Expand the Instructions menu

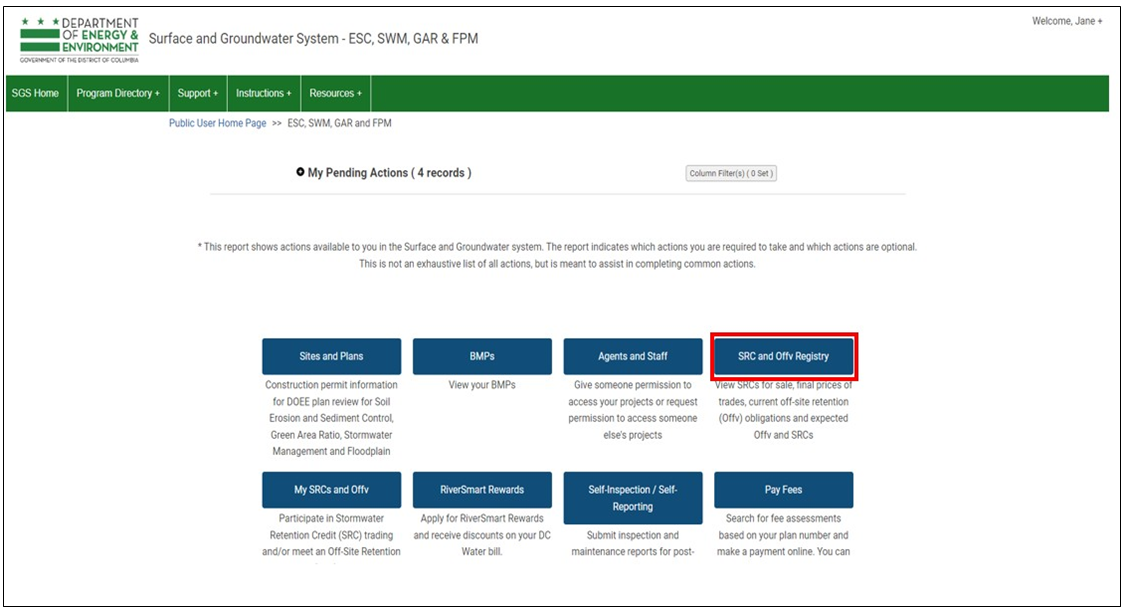[264, 93]
